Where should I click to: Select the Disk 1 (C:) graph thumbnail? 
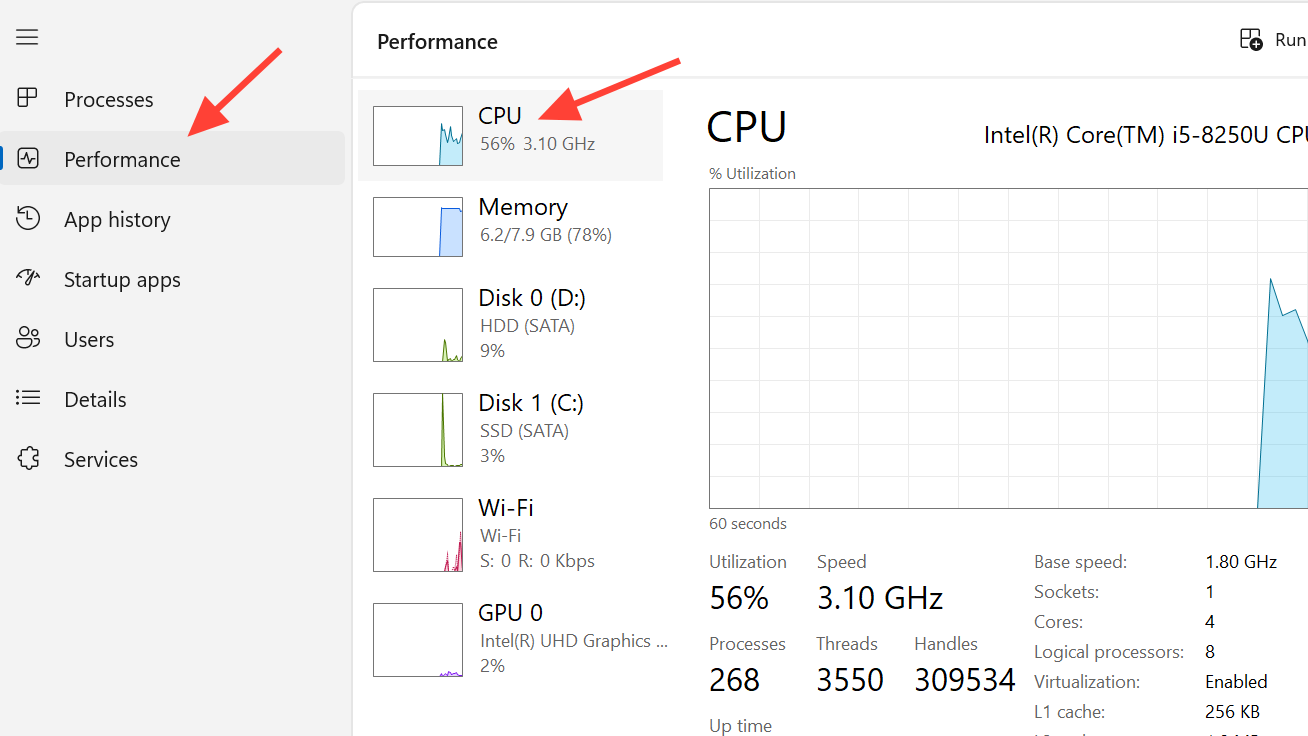(x=418, y=430)
